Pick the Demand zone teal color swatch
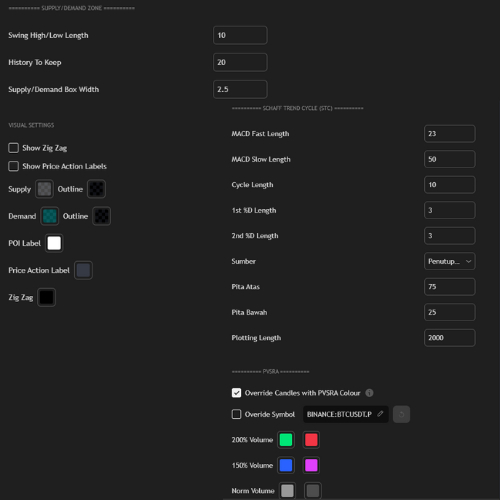The width and height of the screenshot is (500, 500). [50, 216]
